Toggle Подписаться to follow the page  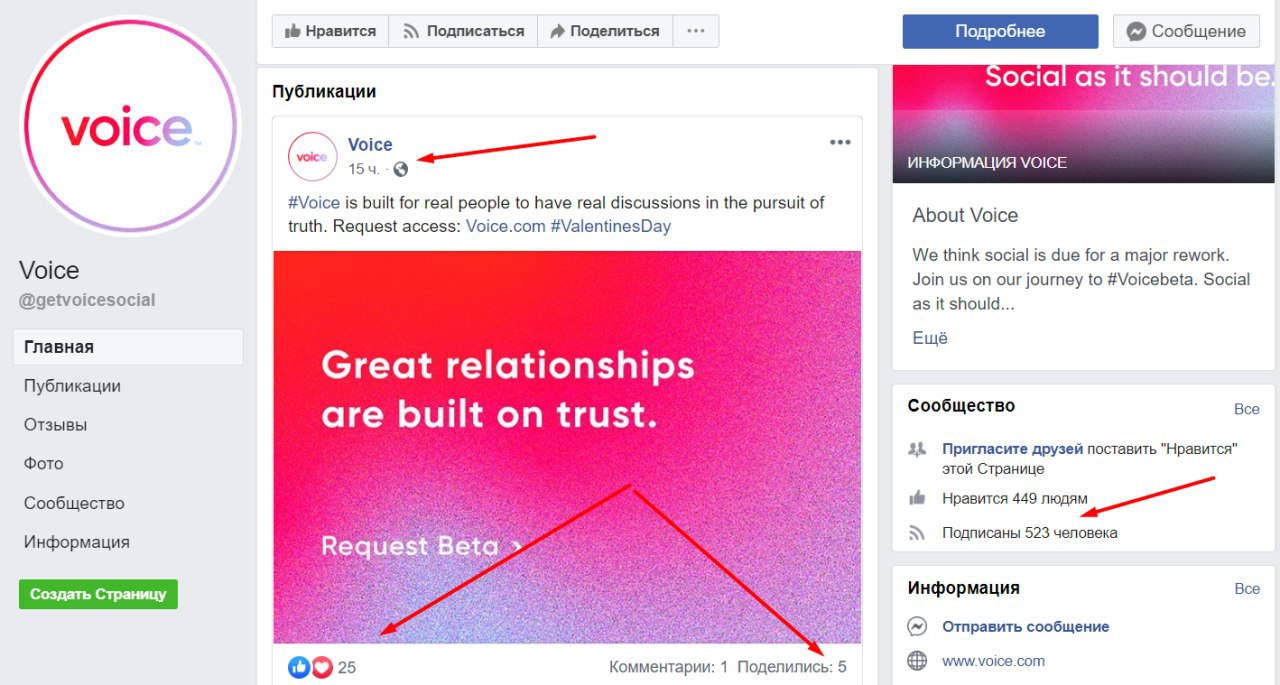[x=463, y=31]
